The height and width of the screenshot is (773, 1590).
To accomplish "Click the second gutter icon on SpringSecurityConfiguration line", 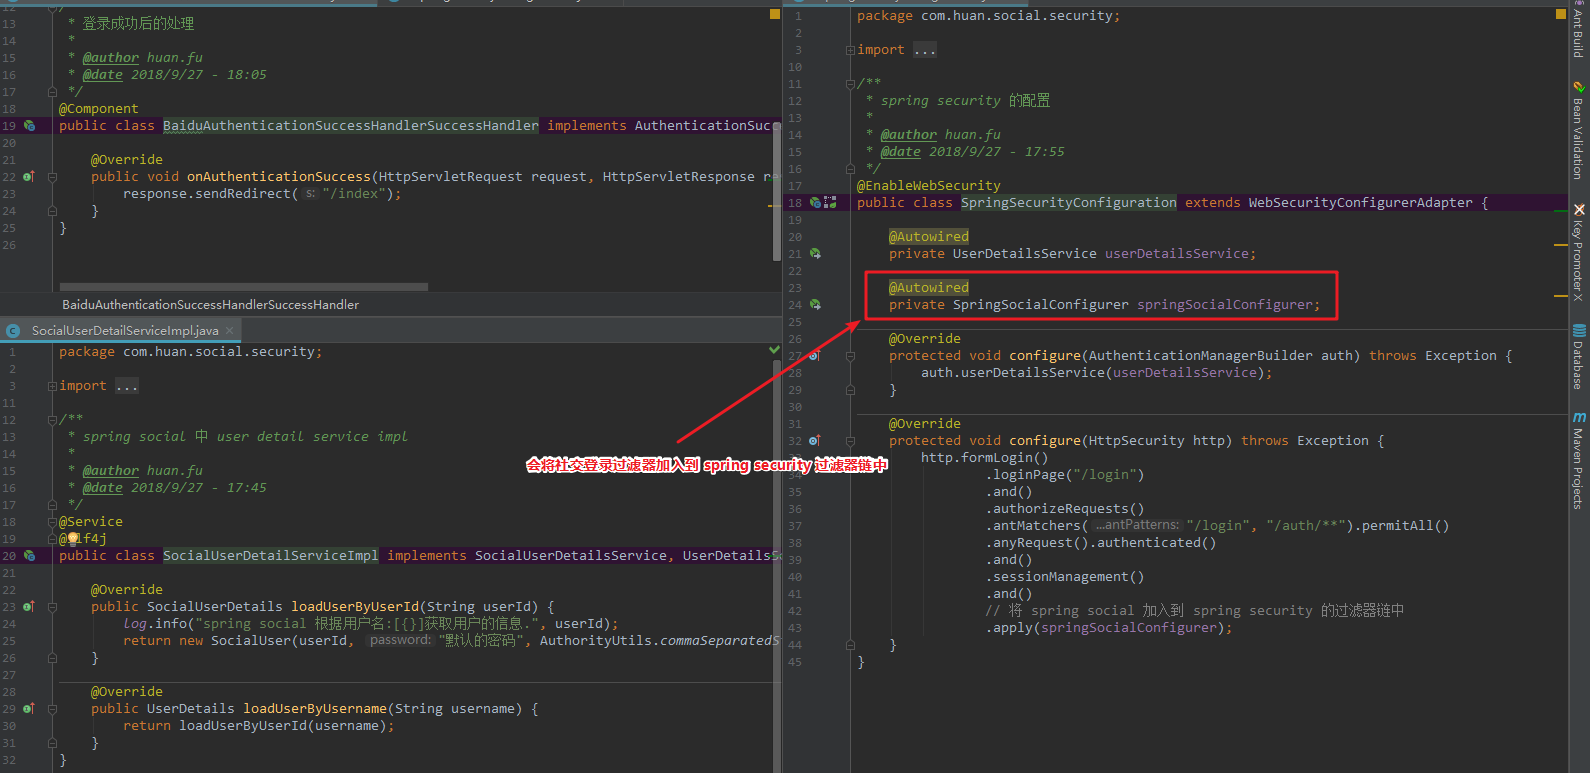I will pos(830,203).
